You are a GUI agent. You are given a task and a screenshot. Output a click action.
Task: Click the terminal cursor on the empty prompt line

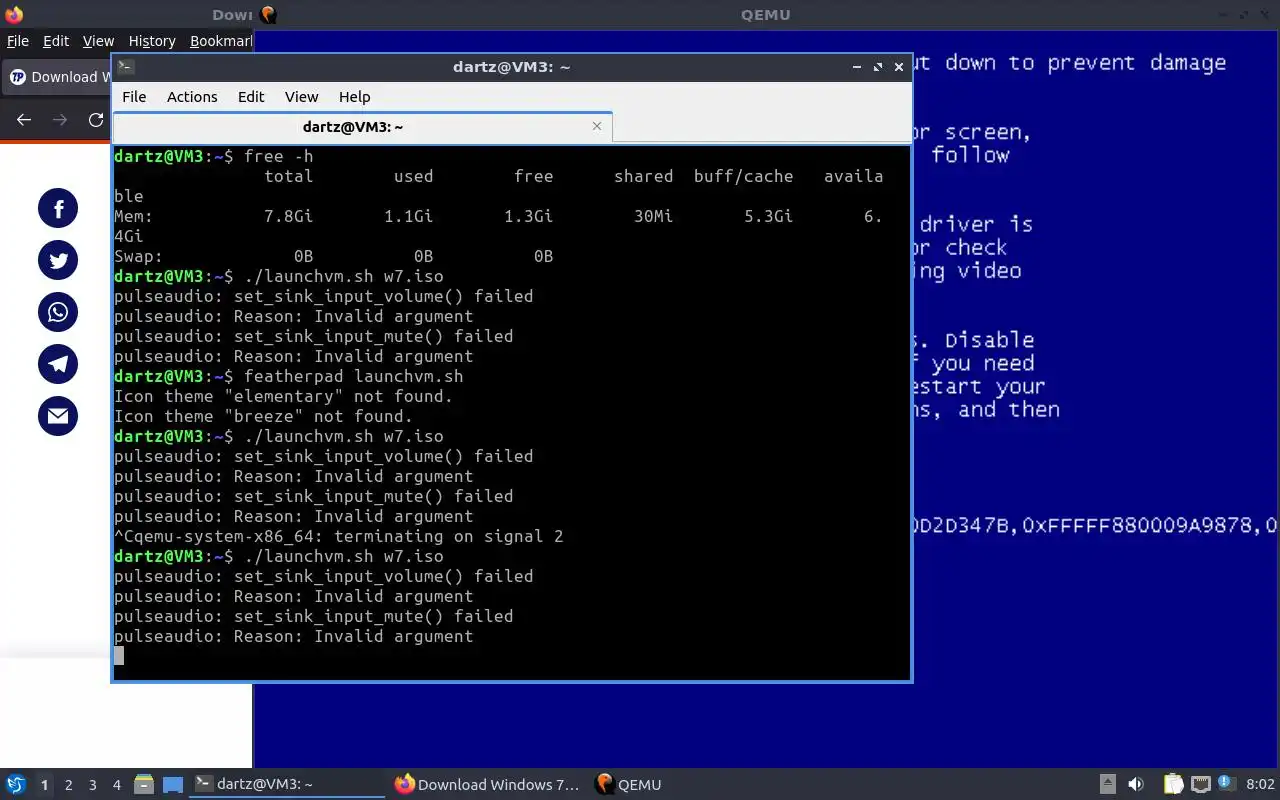pos(119,656)
